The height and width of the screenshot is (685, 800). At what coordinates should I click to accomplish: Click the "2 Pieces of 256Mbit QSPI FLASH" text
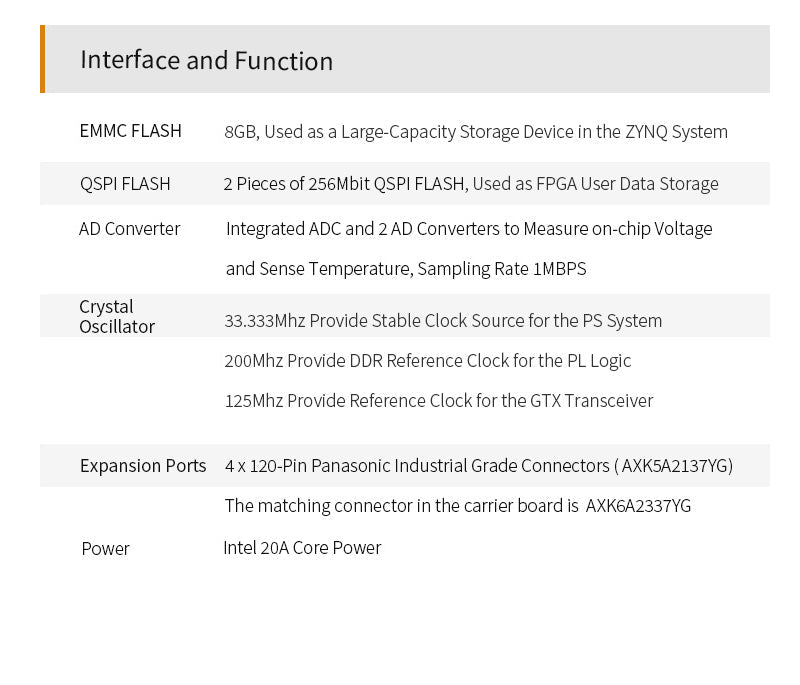click(344, 184)
